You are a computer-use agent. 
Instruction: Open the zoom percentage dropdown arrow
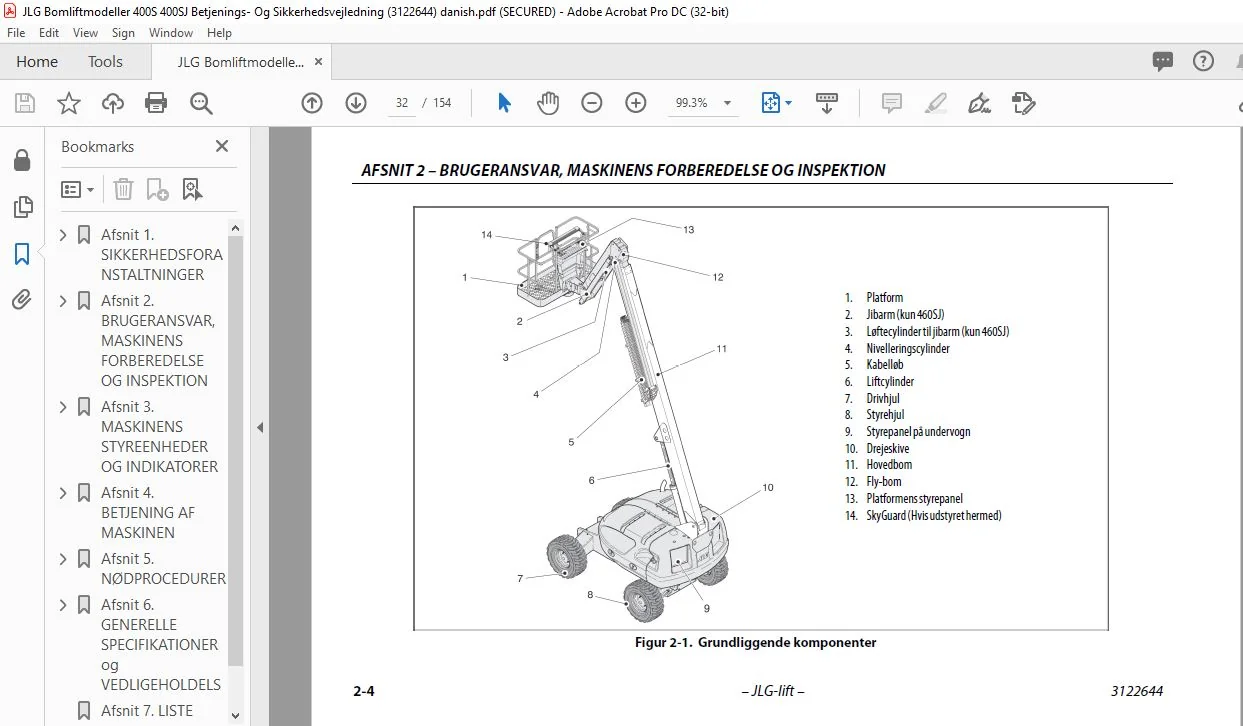click(727, 103)
